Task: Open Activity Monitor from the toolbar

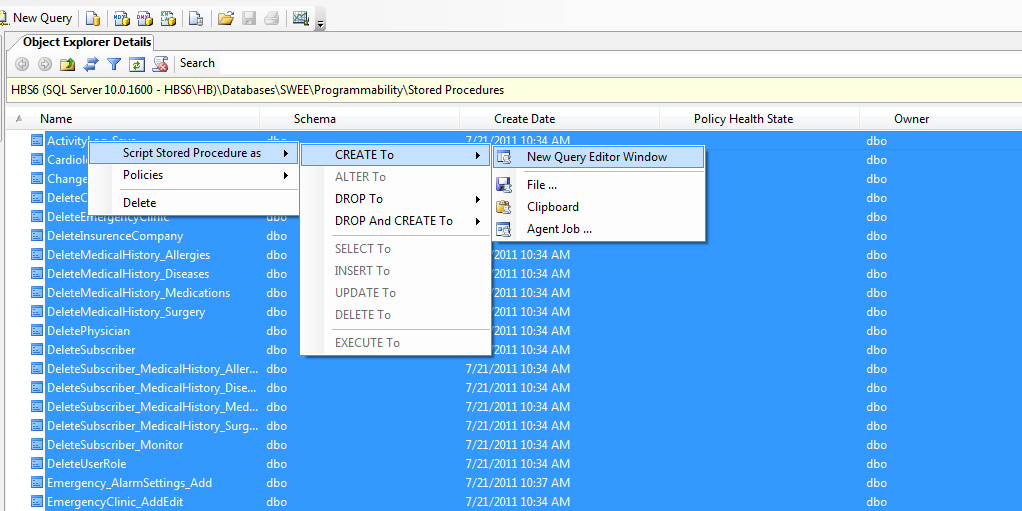Action: pyautogui.click(x=300, y=19)
